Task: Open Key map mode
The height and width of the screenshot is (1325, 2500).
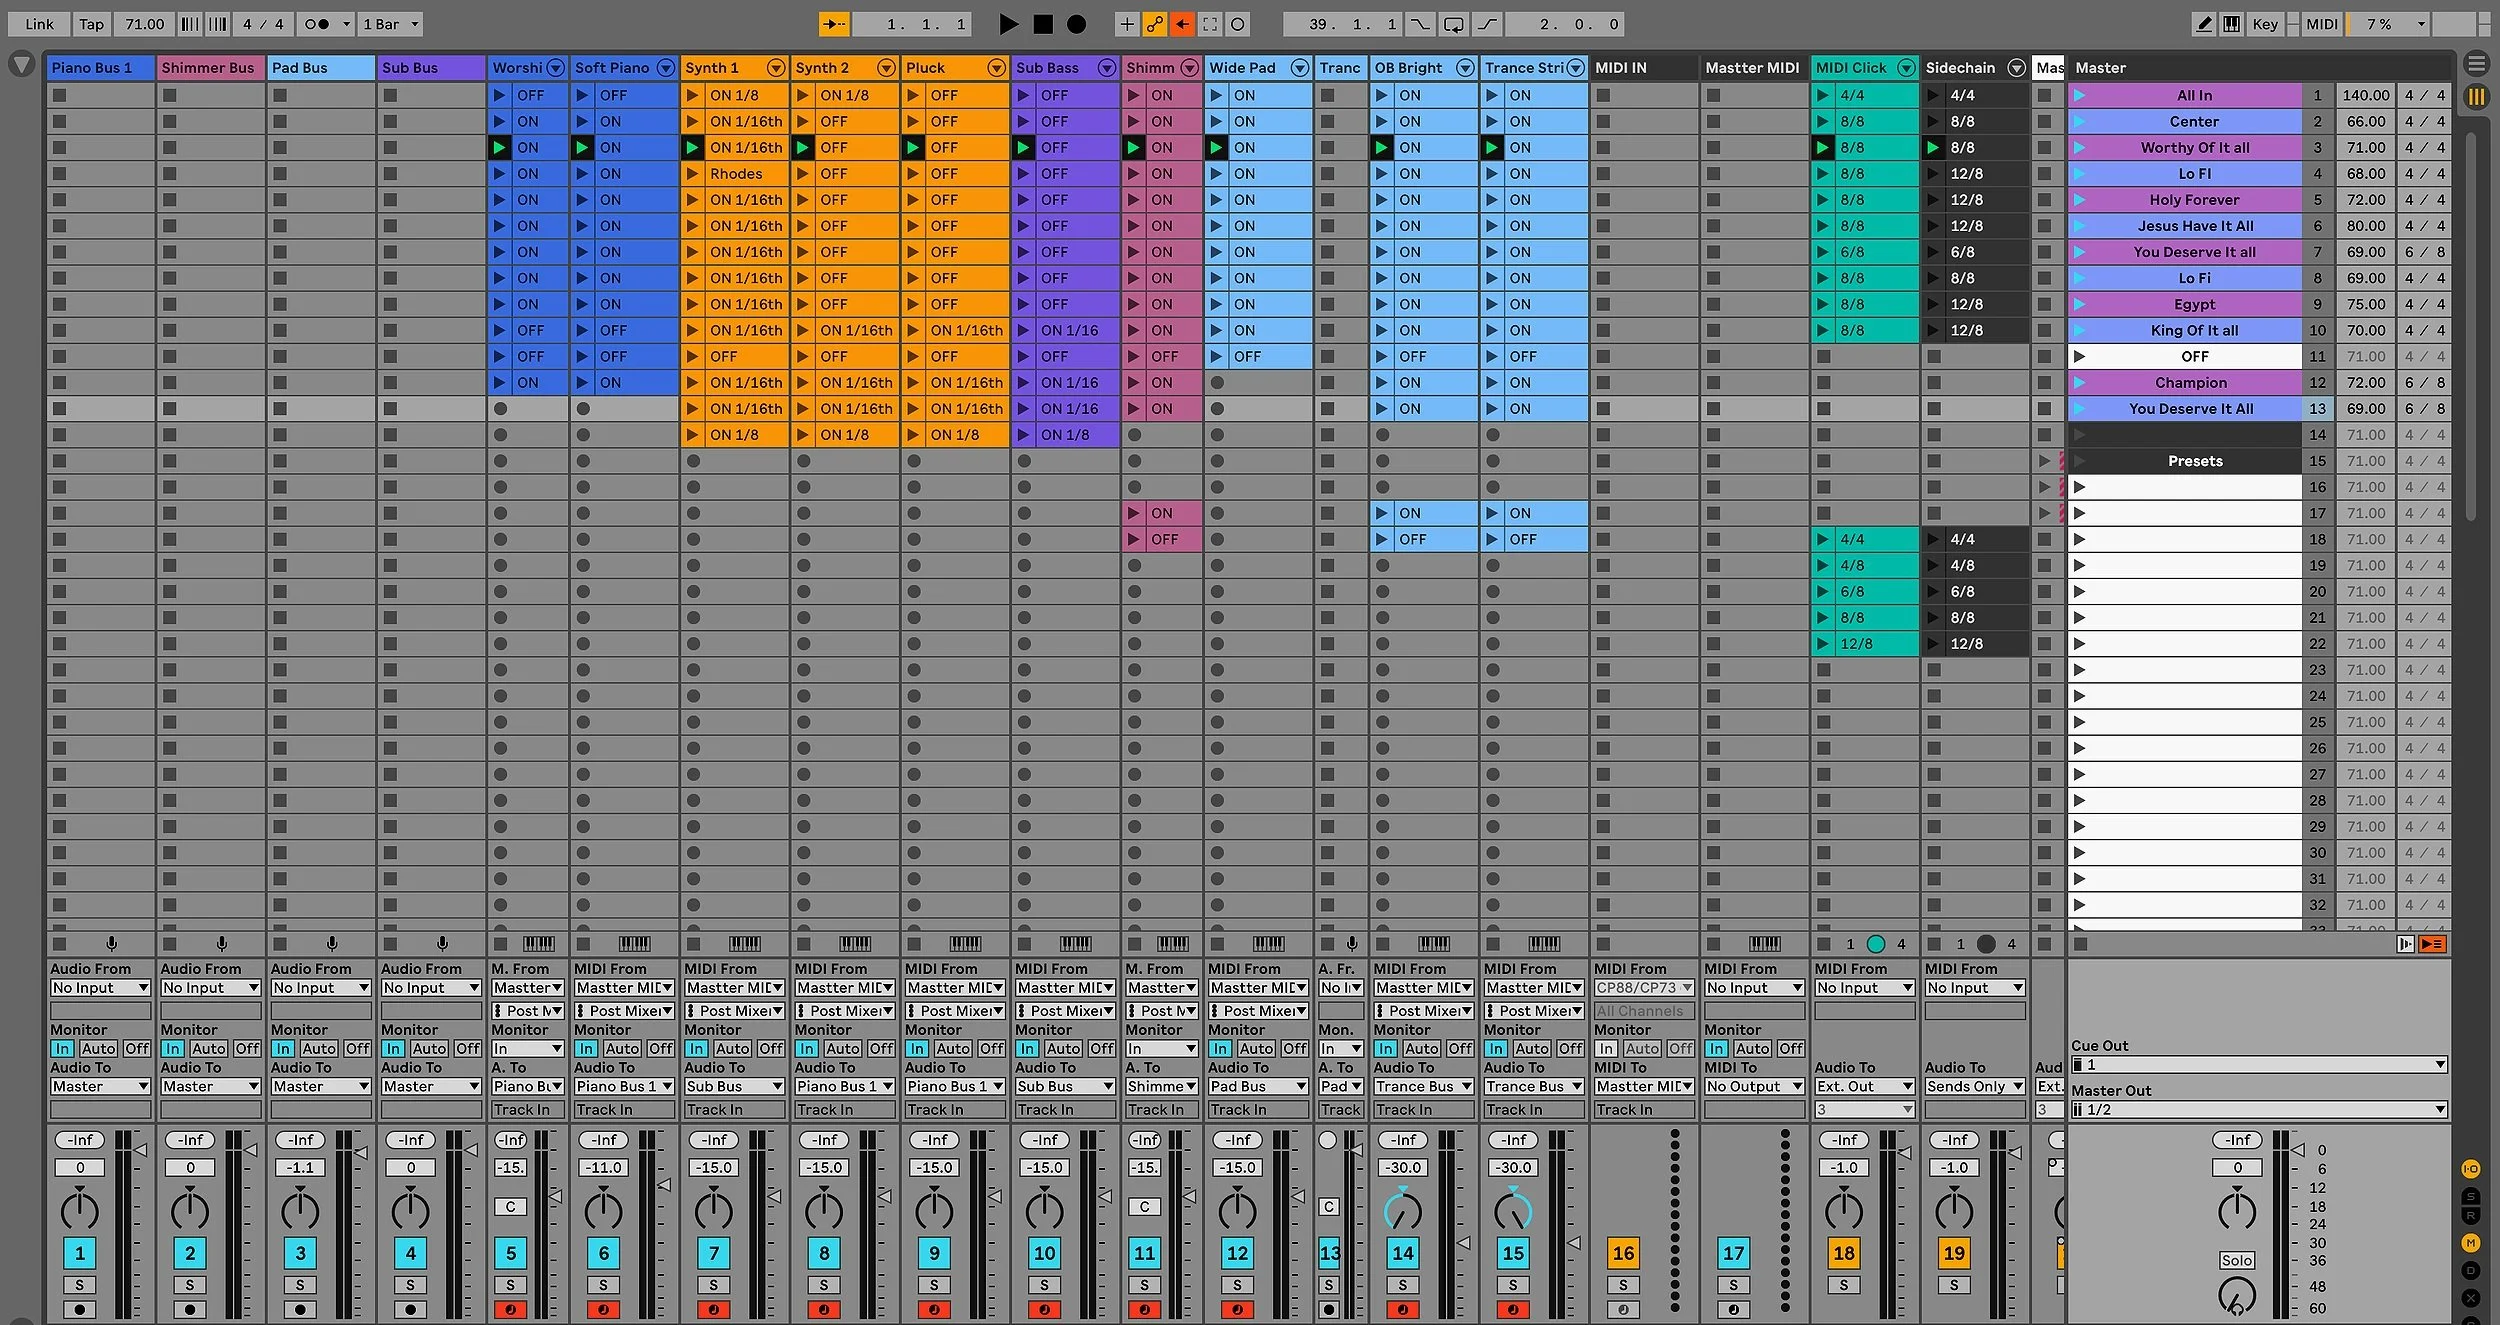Action: 2265,24
